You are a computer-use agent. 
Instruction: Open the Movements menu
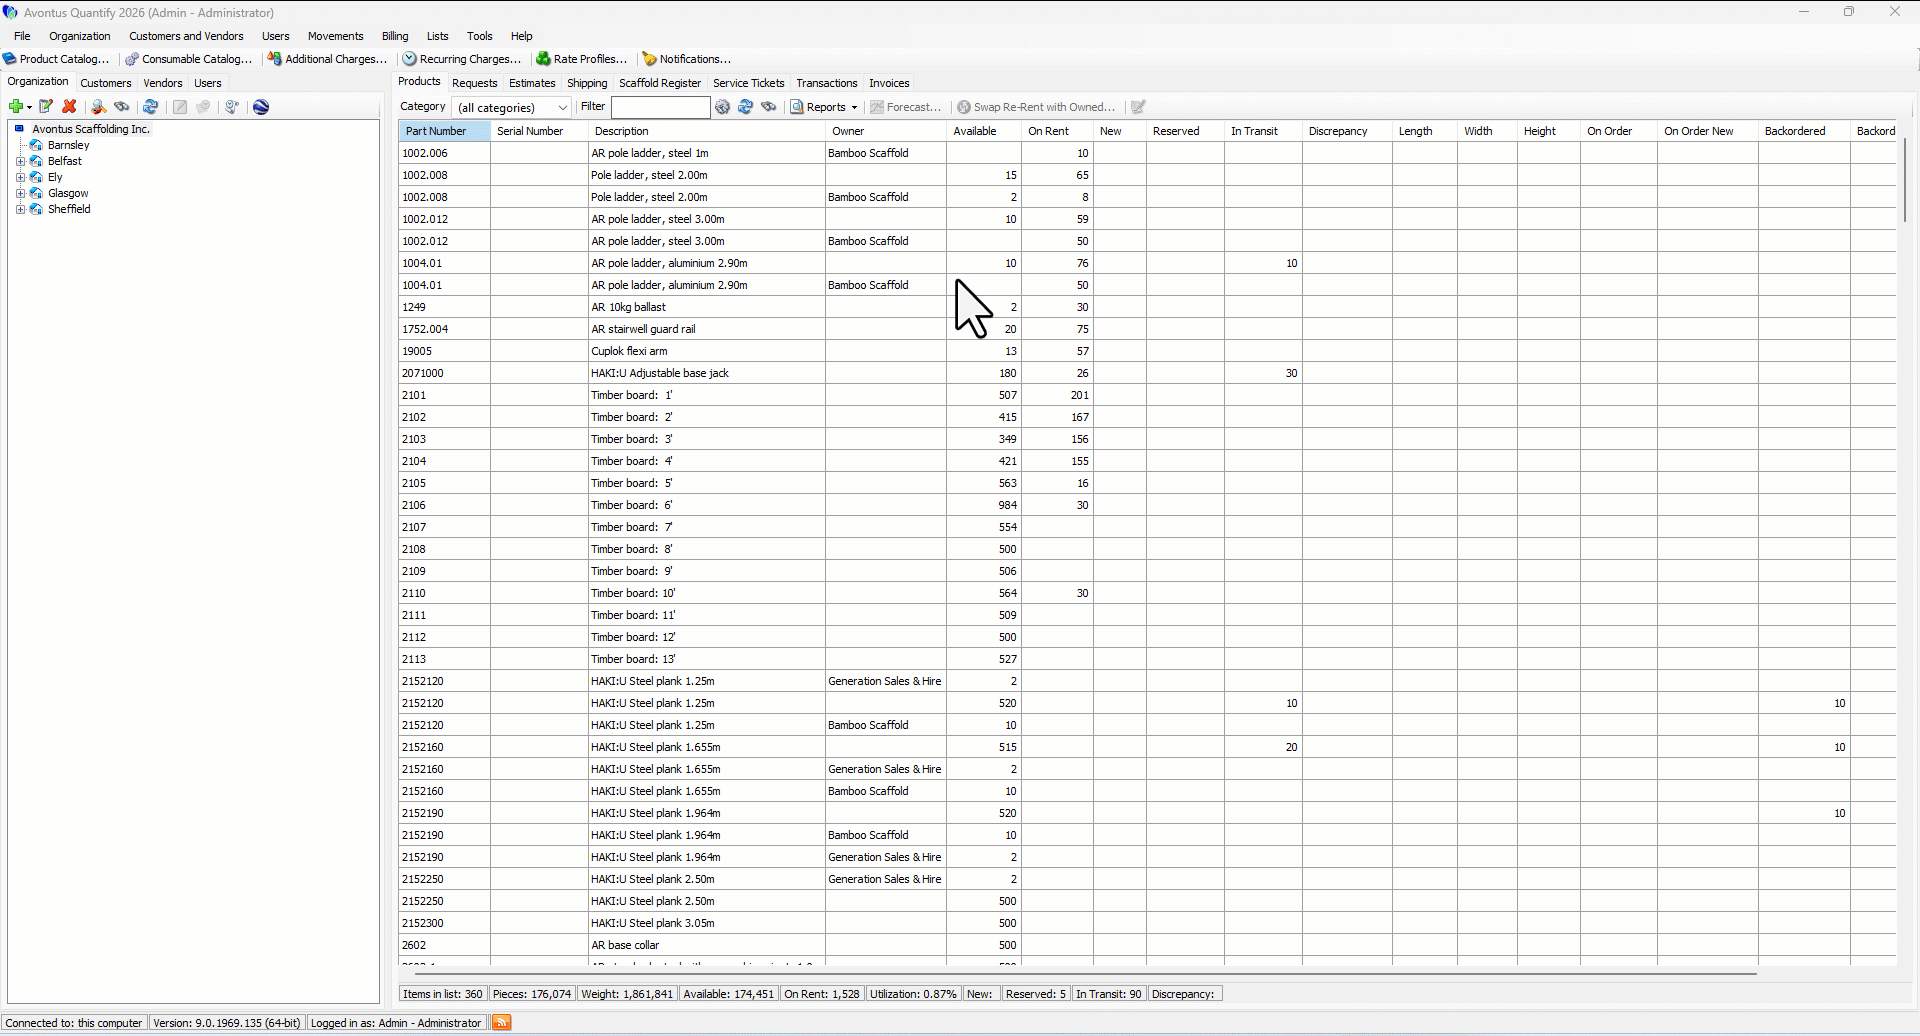click(335, 36)
